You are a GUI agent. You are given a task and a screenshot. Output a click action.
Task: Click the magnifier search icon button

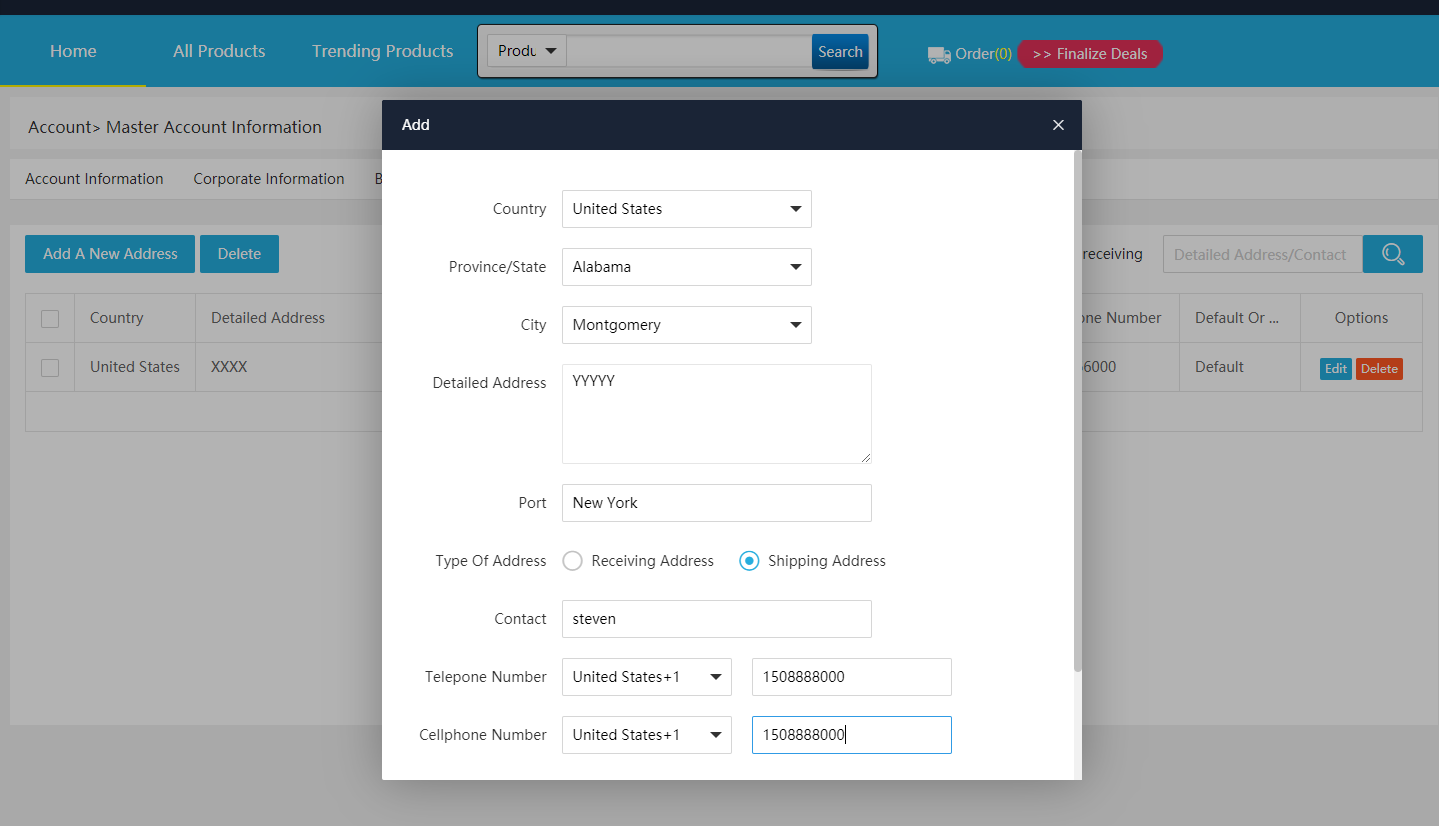pos(1392,254)
